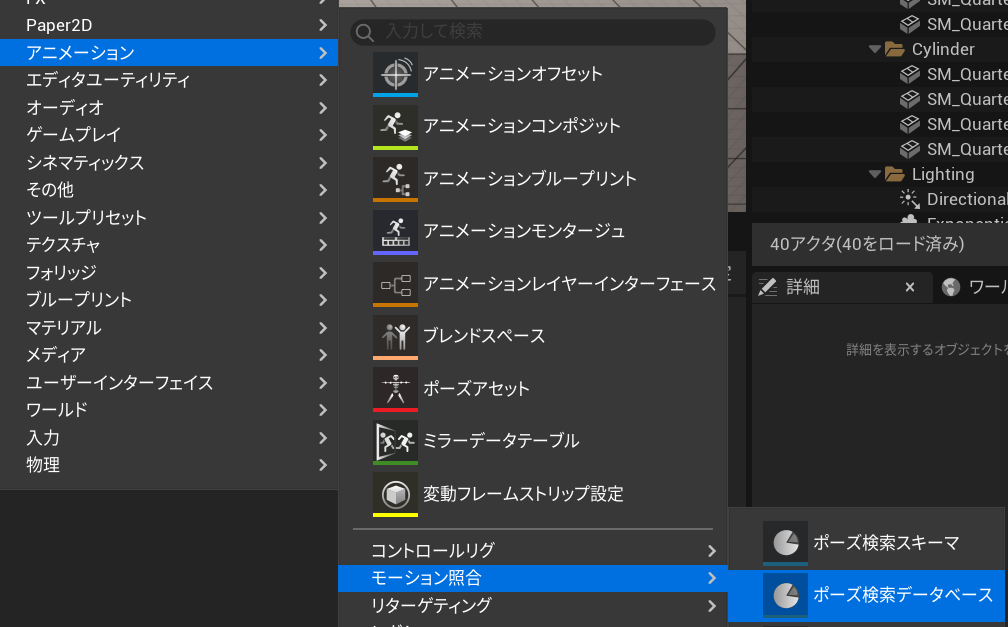Viewport: 1008px width, 627px height.
Task: Click the pencil icon on the 詳細 tab
Action: pos(768,287)
